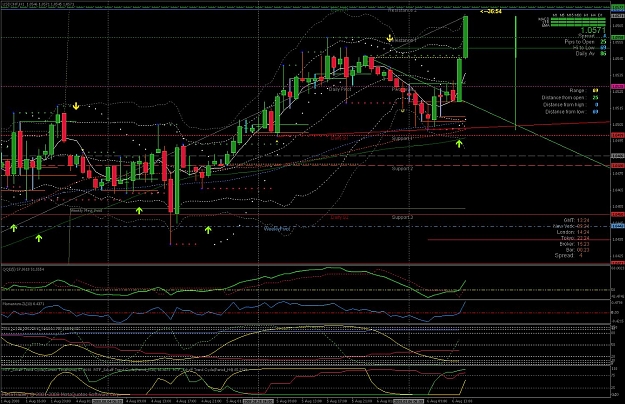The height and width of the screenshot is (404, 625).
Task: Click the large green 1.0571 price readout
Action: point(593,30)
